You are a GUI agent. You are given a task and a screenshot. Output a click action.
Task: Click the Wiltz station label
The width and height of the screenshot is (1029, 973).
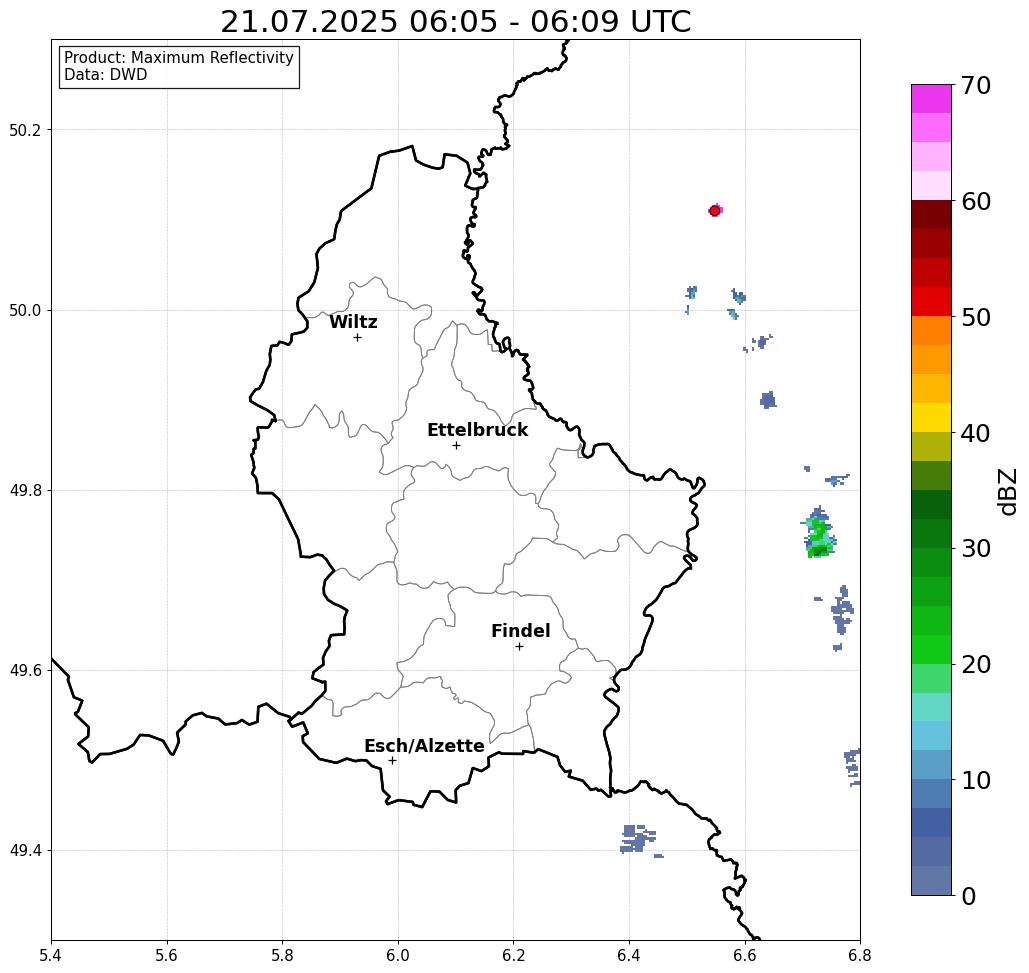353,322
